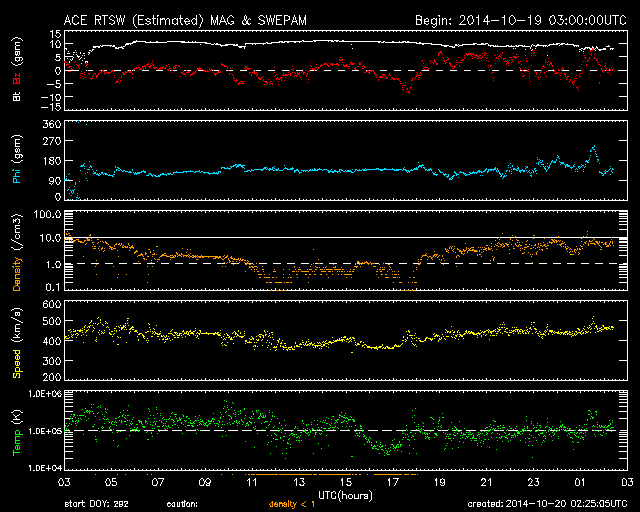Click the '15' hour label on the time axis
This screenshot has height=512, width=640.
(346, 482)
